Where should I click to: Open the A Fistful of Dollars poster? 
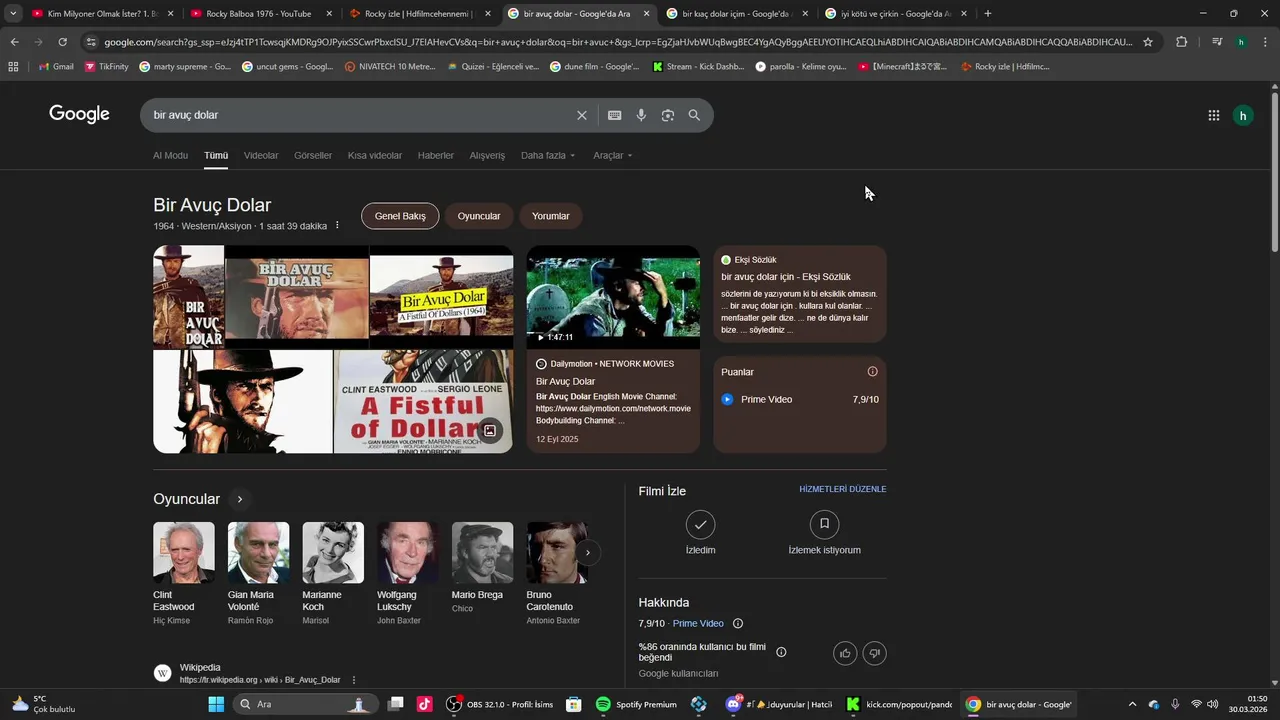point(423,401)
